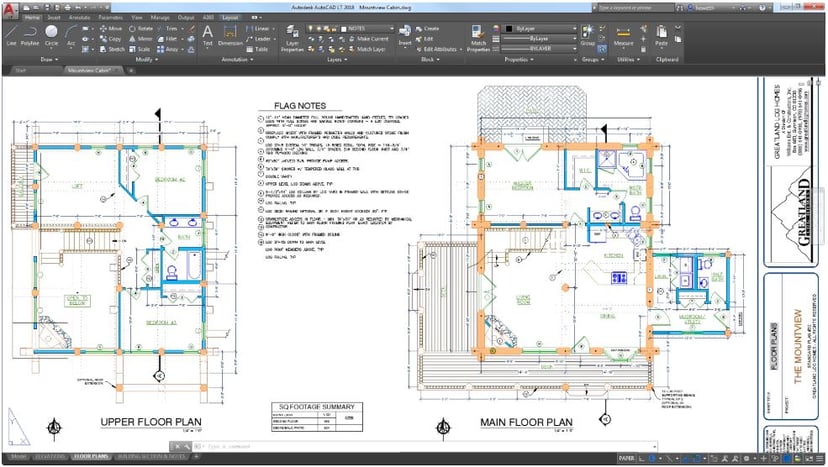Viewport: 828px width, 467px height.
Task: Select the Text annotation tool
Action: click(208, 35)
